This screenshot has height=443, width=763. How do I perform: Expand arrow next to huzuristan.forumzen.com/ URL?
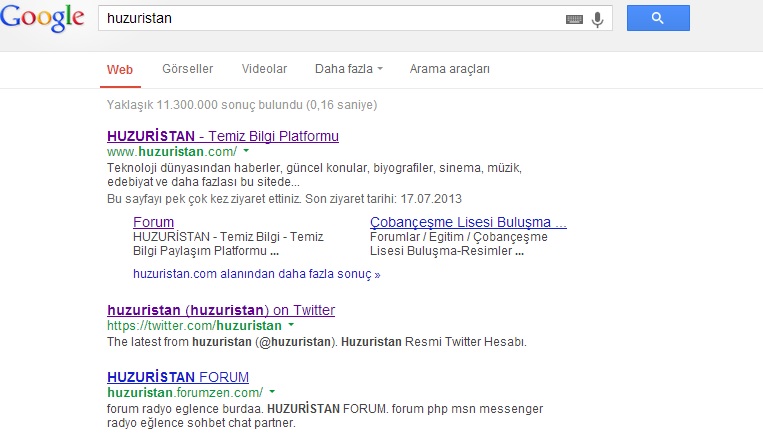click(x=272, y=391)
